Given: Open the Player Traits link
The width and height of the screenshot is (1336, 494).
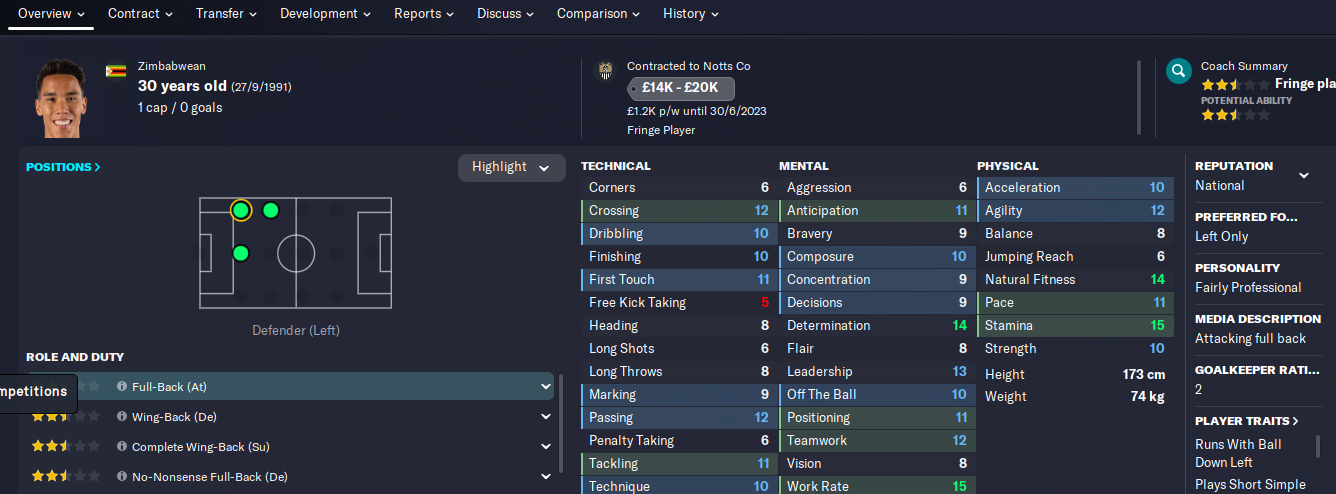Looking at the screenshot, I should click(x=1247, y=421).
